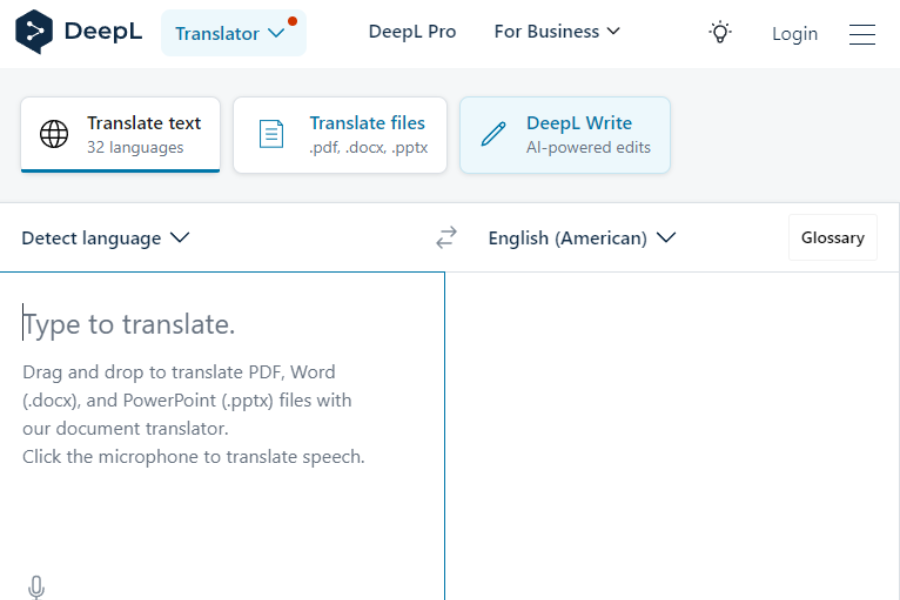Open DeepL Pro from the header

click(412, 31)
